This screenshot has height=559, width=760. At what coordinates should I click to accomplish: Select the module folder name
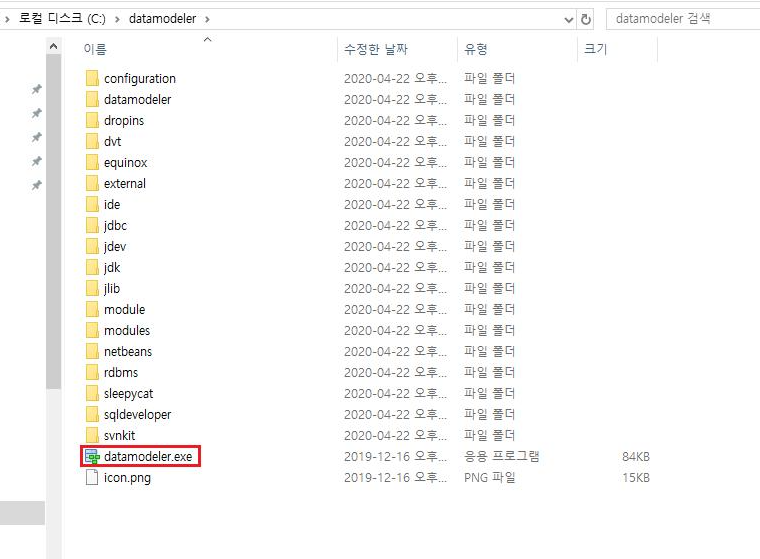point(125,309)
